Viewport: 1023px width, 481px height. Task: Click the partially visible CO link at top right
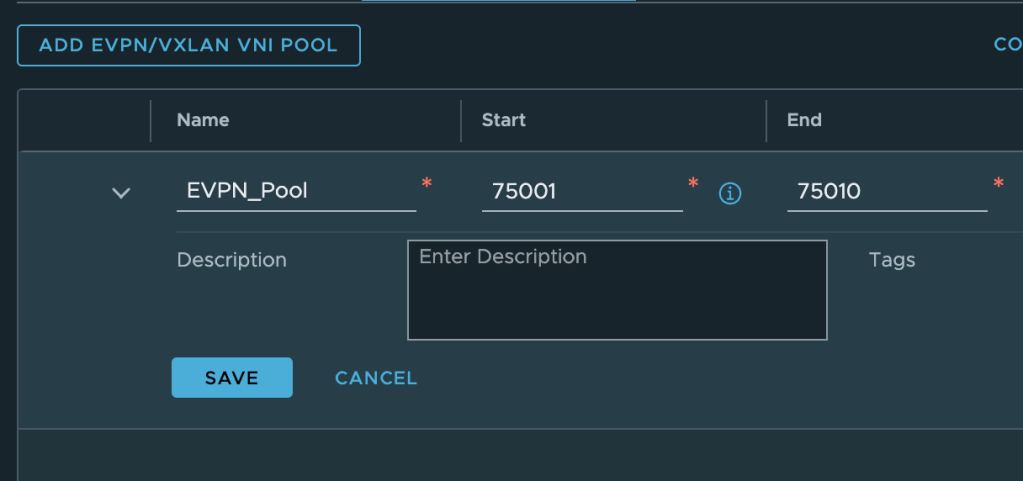1006,45
